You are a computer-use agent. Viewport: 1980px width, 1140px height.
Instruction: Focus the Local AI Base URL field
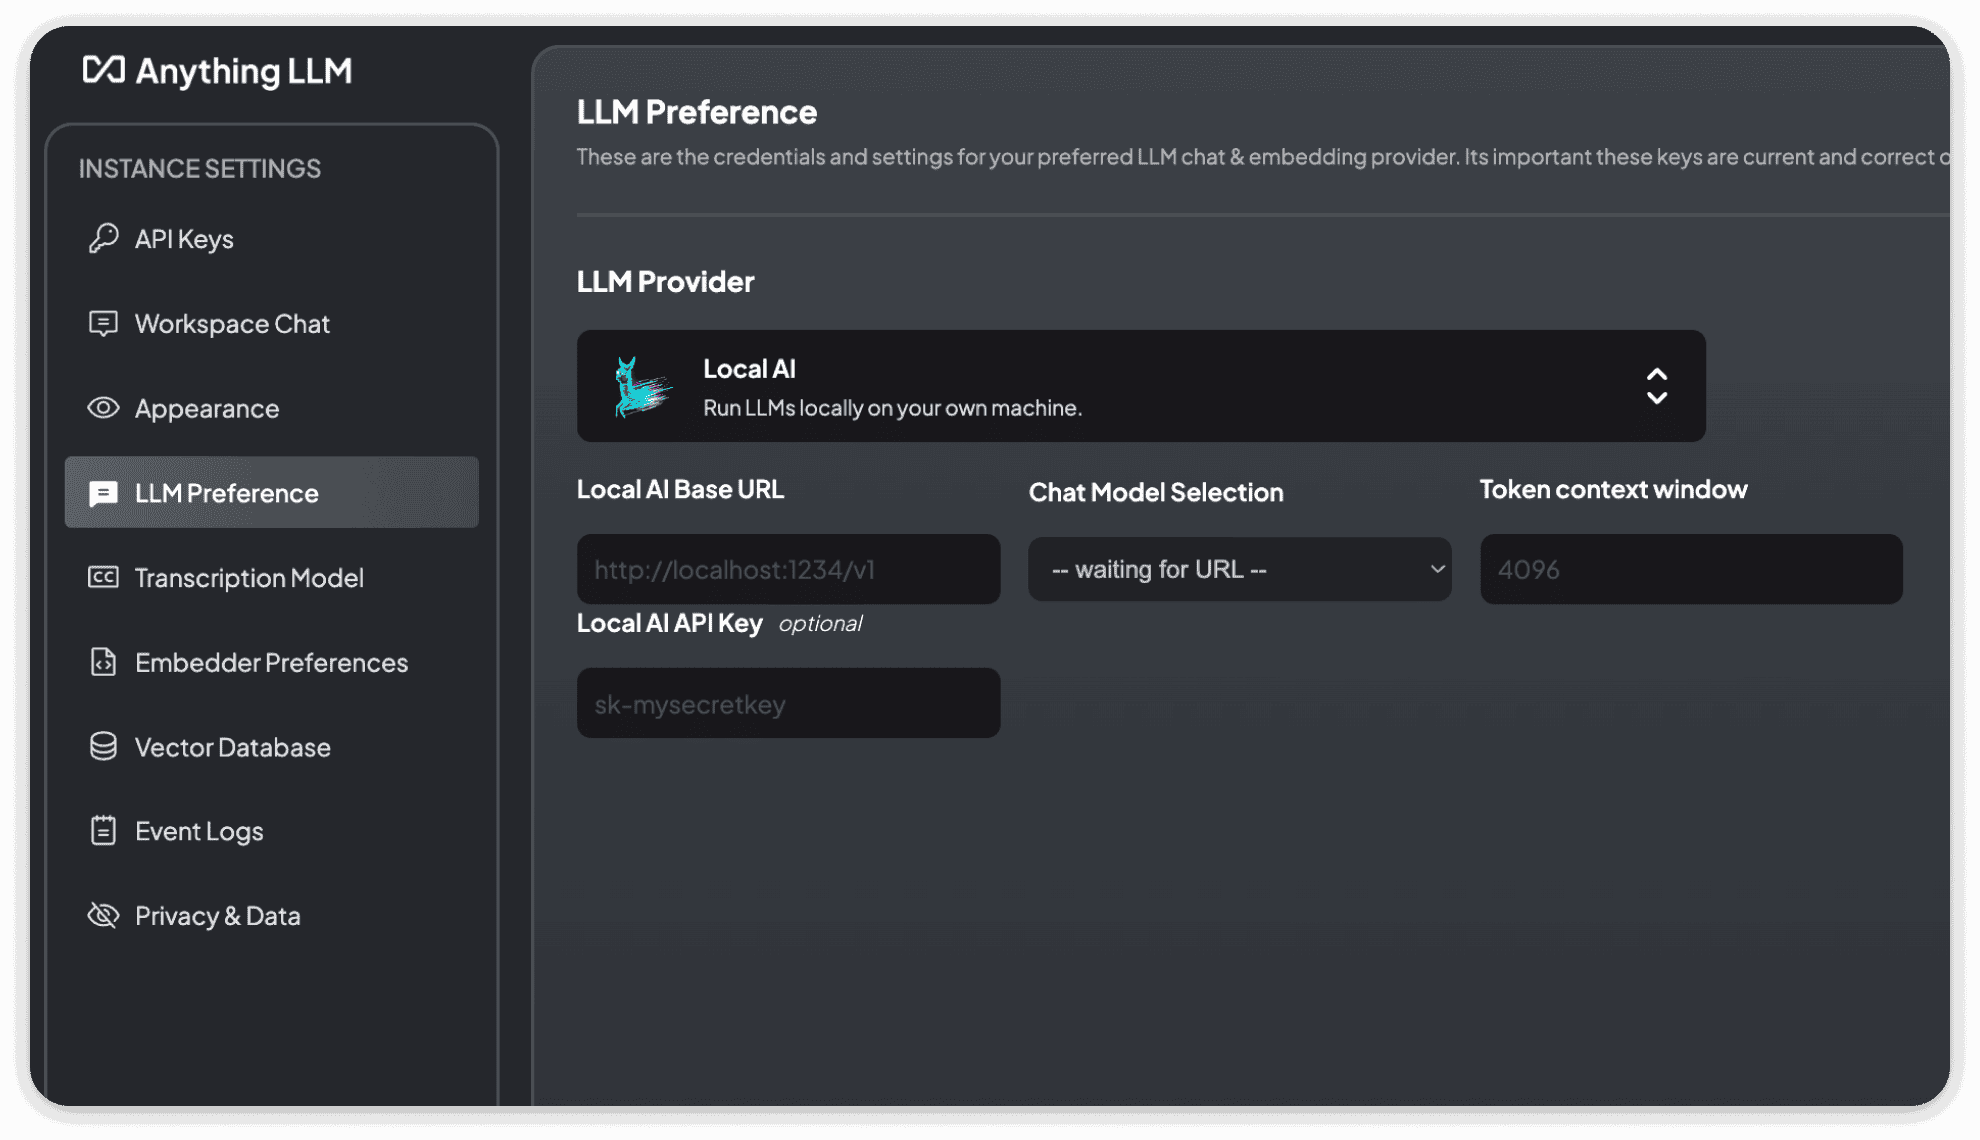(788, 569)
